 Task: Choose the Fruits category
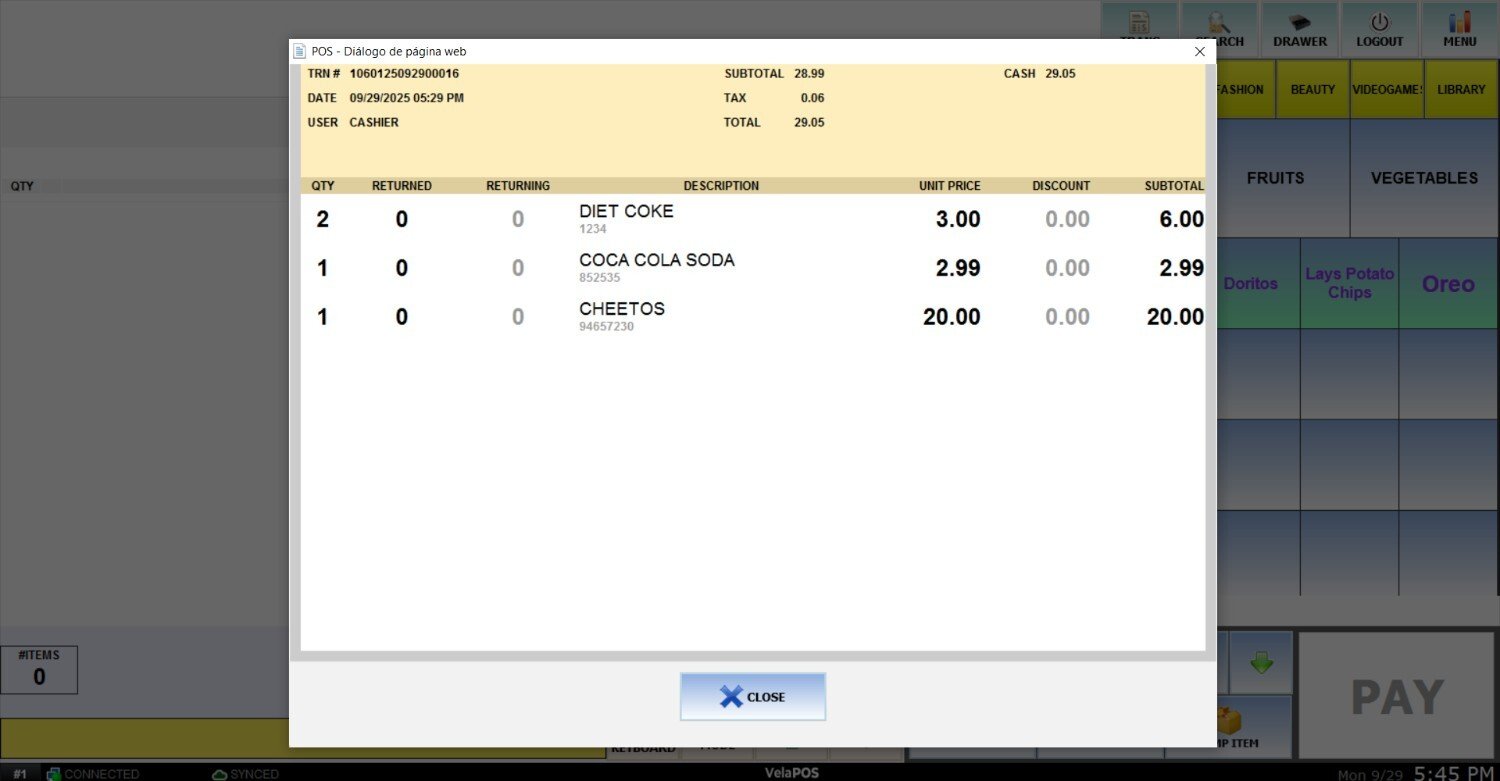(1275, 178)
